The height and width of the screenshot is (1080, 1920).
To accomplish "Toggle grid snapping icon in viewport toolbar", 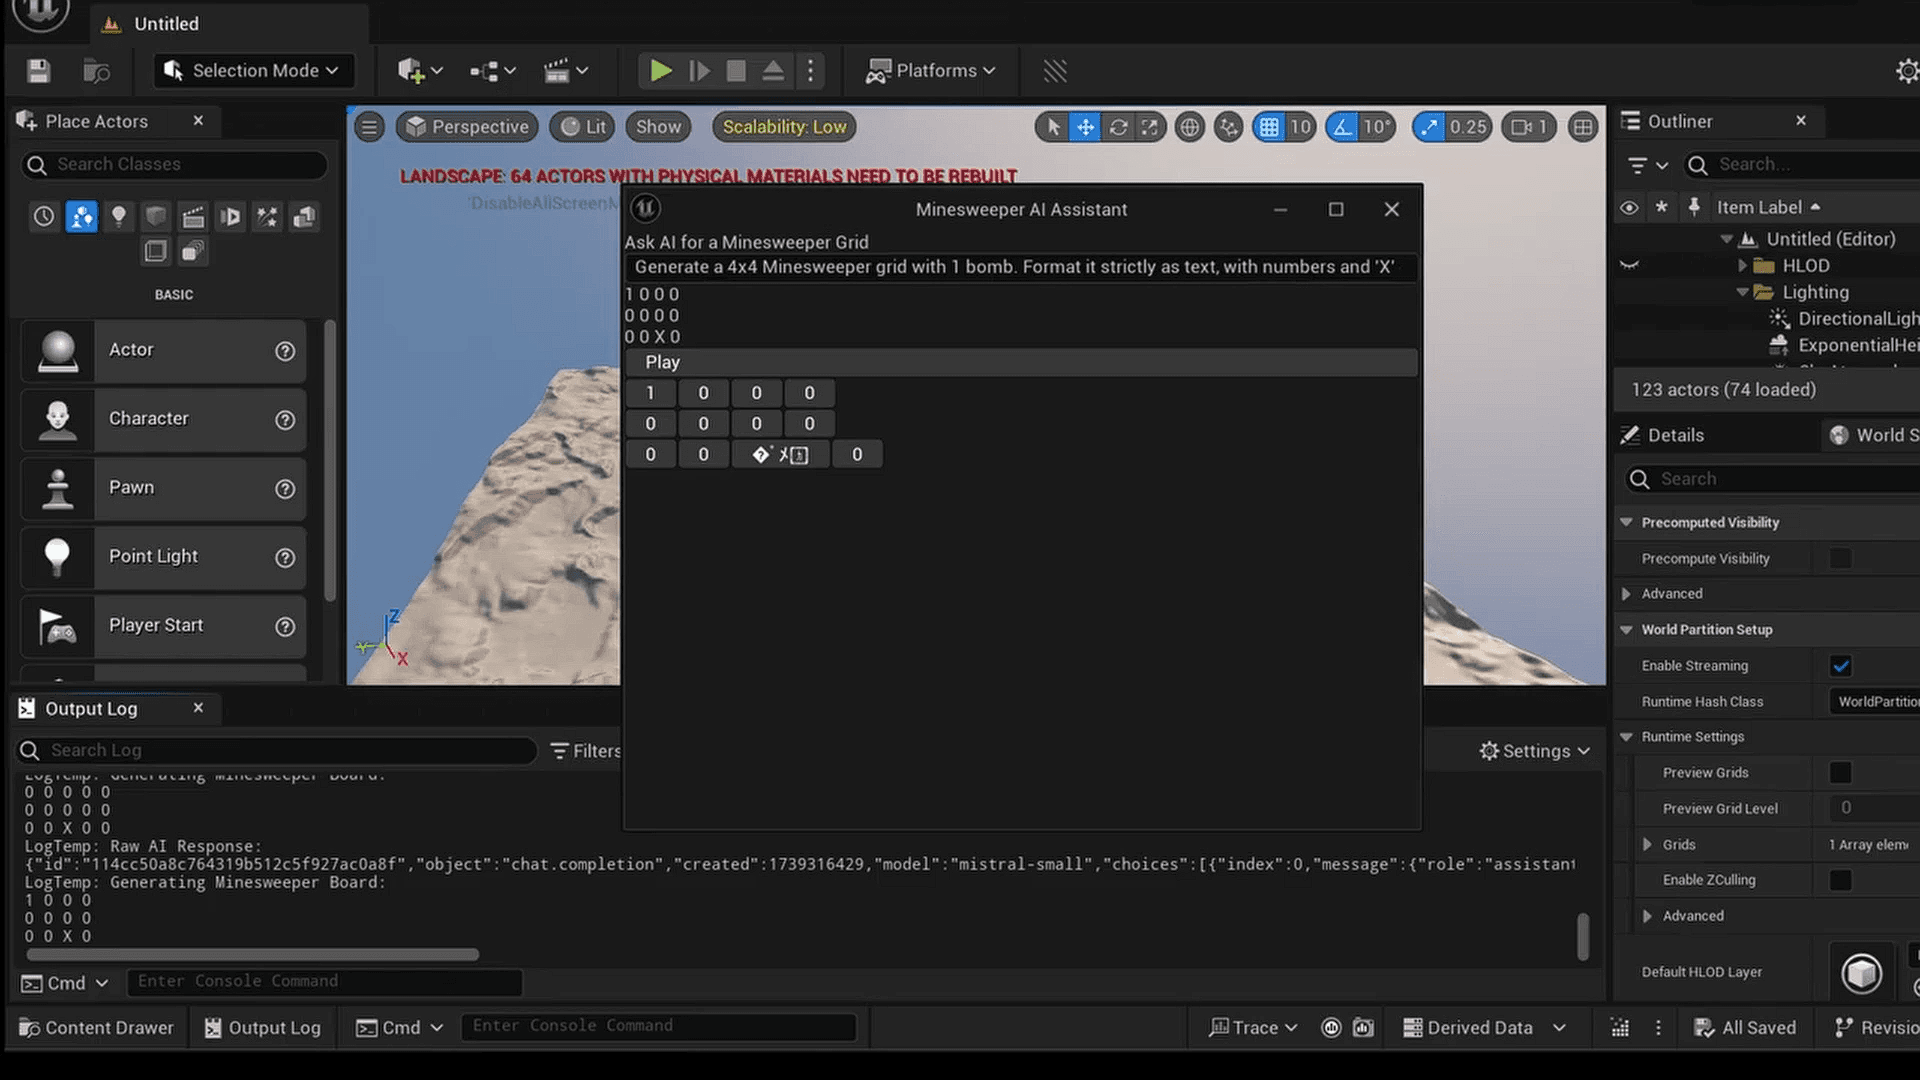I will tap(1269, 127).
